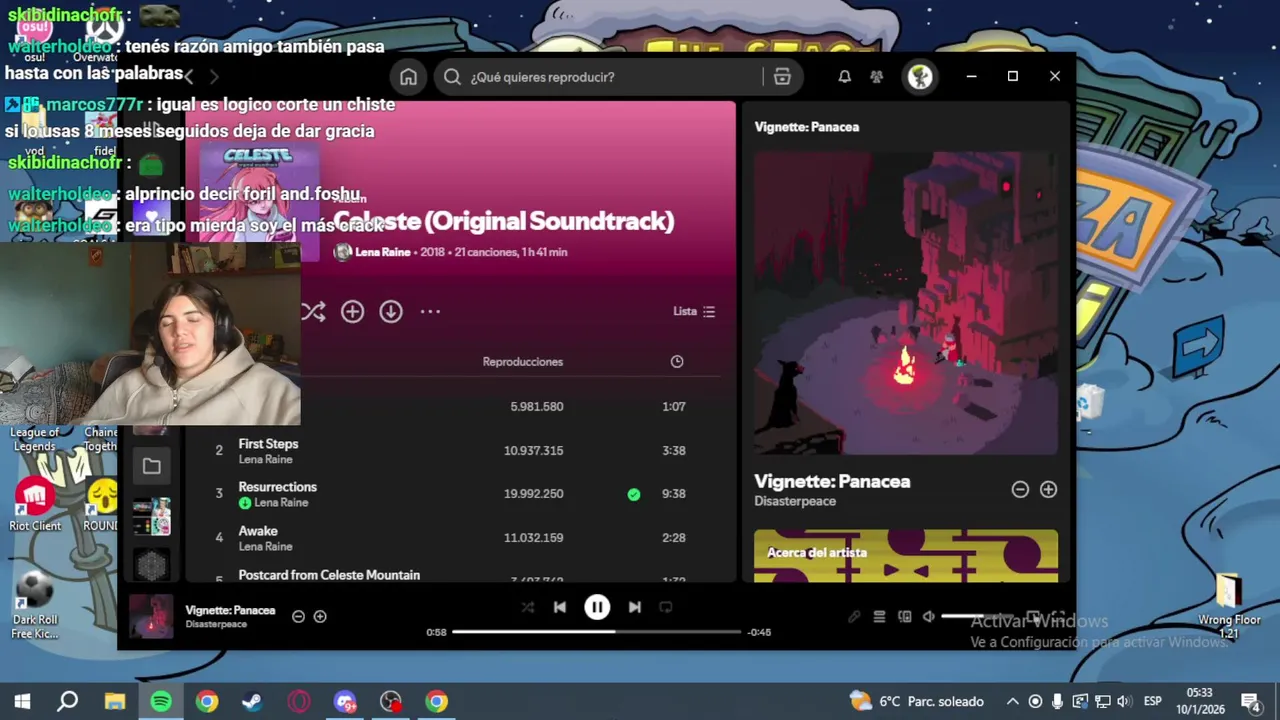Open the Browse icon in the search bar
This screenshot has width=1280, height=720.
tap(782, 77)
